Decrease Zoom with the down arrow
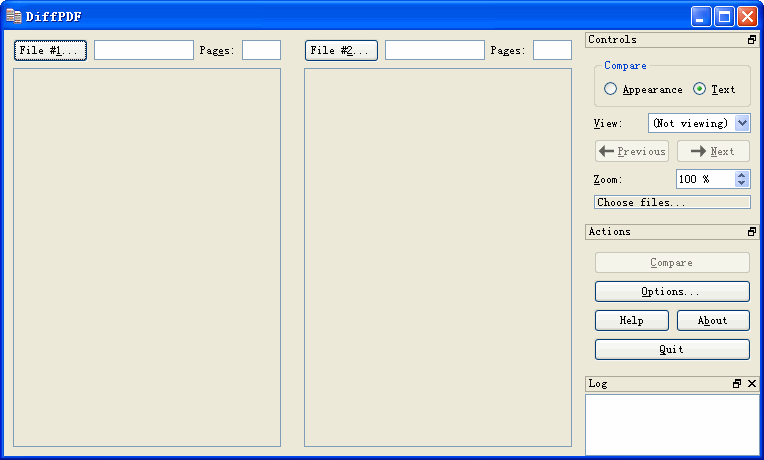The image size is (764, 460). tap(742, 183)
